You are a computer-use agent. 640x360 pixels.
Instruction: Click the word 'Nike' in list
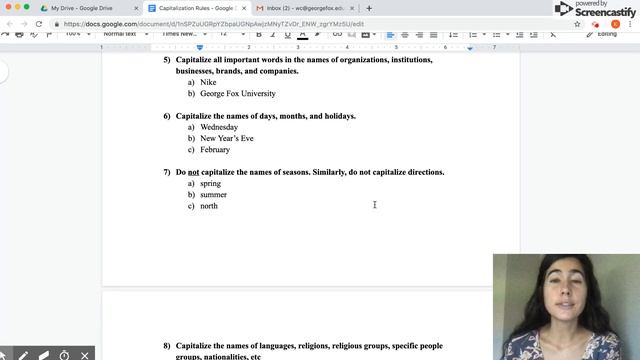(x=208, y=82)
